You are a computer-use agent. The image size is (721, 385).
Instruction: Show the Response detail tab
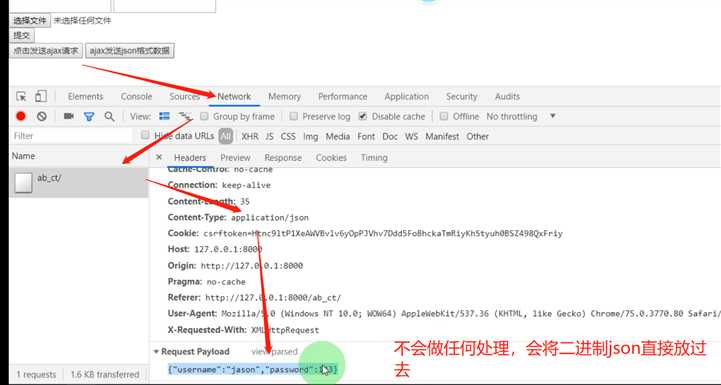point(283,157)
